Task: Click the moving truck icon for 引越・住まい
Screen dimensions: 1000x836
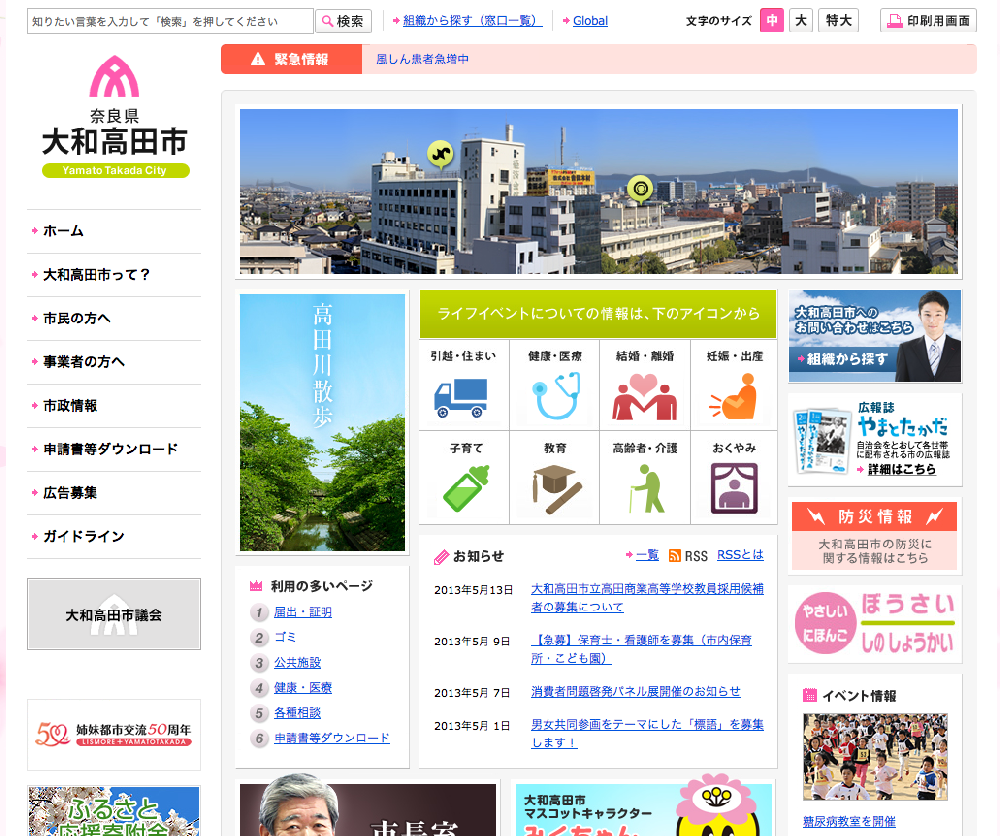Action: tap(463, 395)
